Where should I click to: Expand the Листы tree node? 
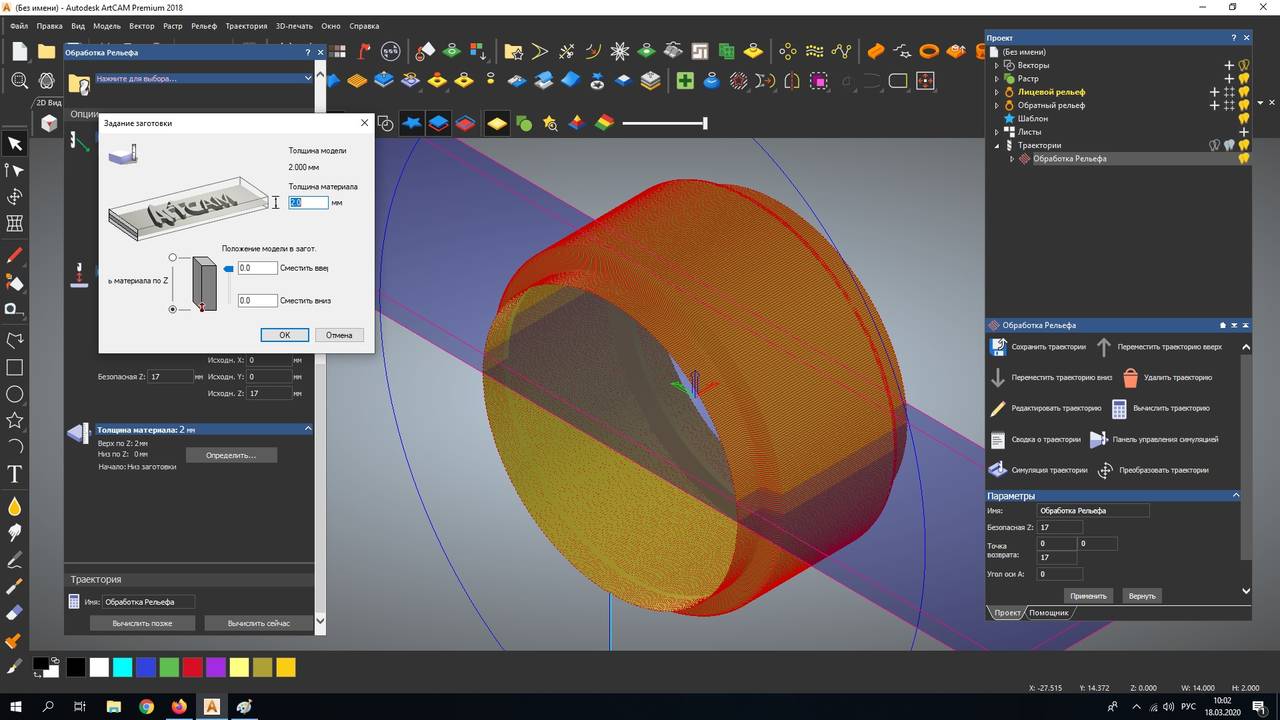tap(996, 132)
